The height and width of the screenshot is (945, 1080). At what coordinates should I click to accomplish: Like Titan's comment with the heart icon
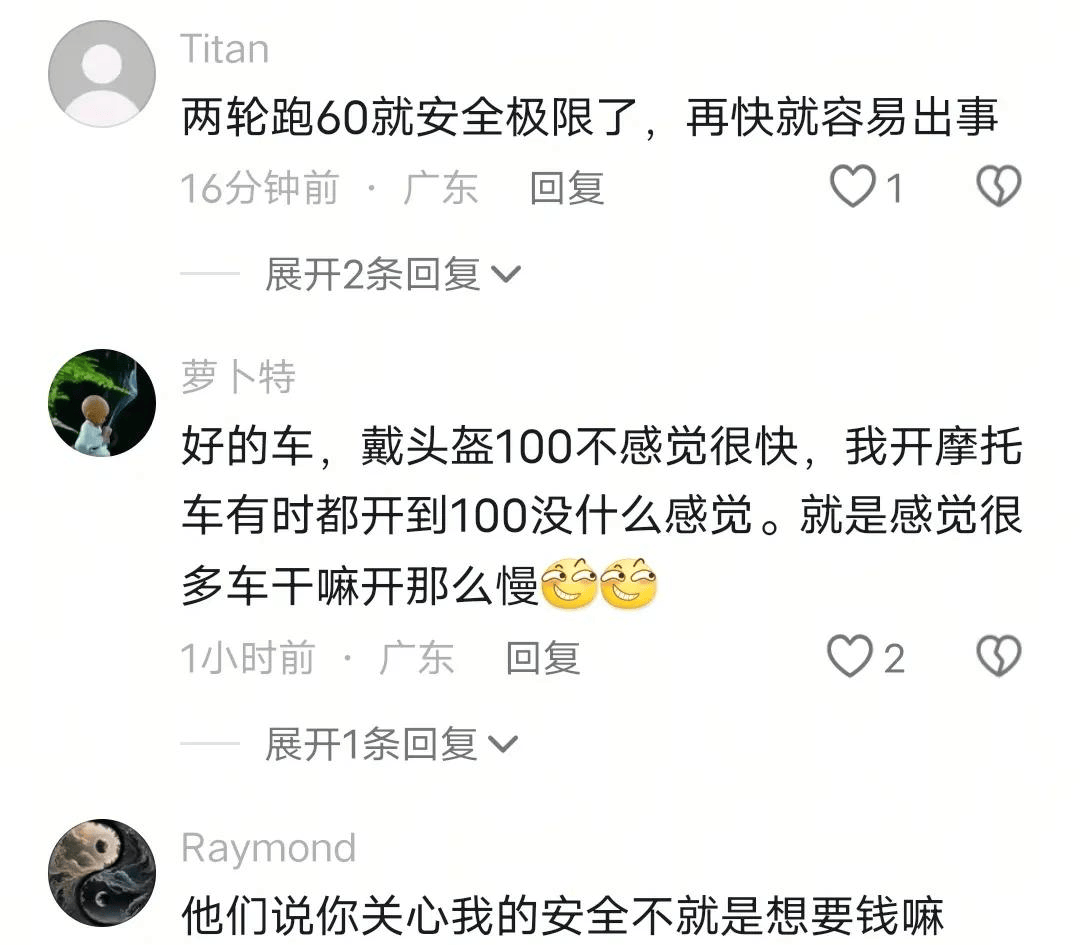[x=853, y=186]
